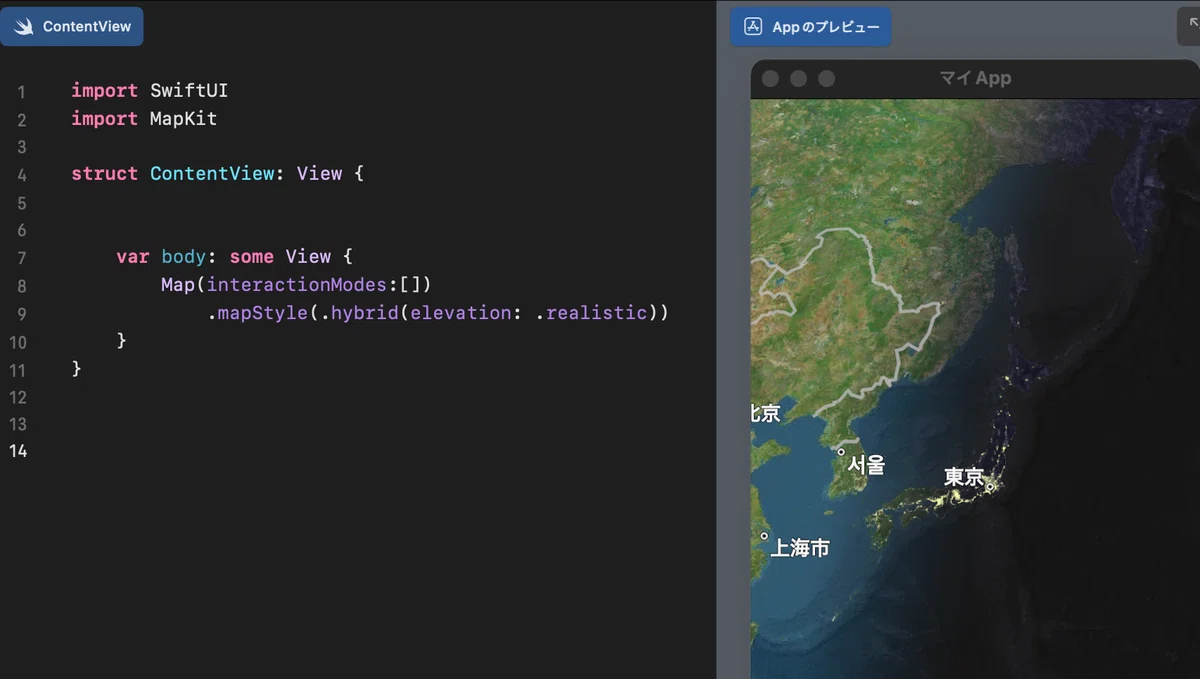Minimize the マイ App preview window
Image resolution: width=1200 pixels, height=679 pixels.
point(798,79)
